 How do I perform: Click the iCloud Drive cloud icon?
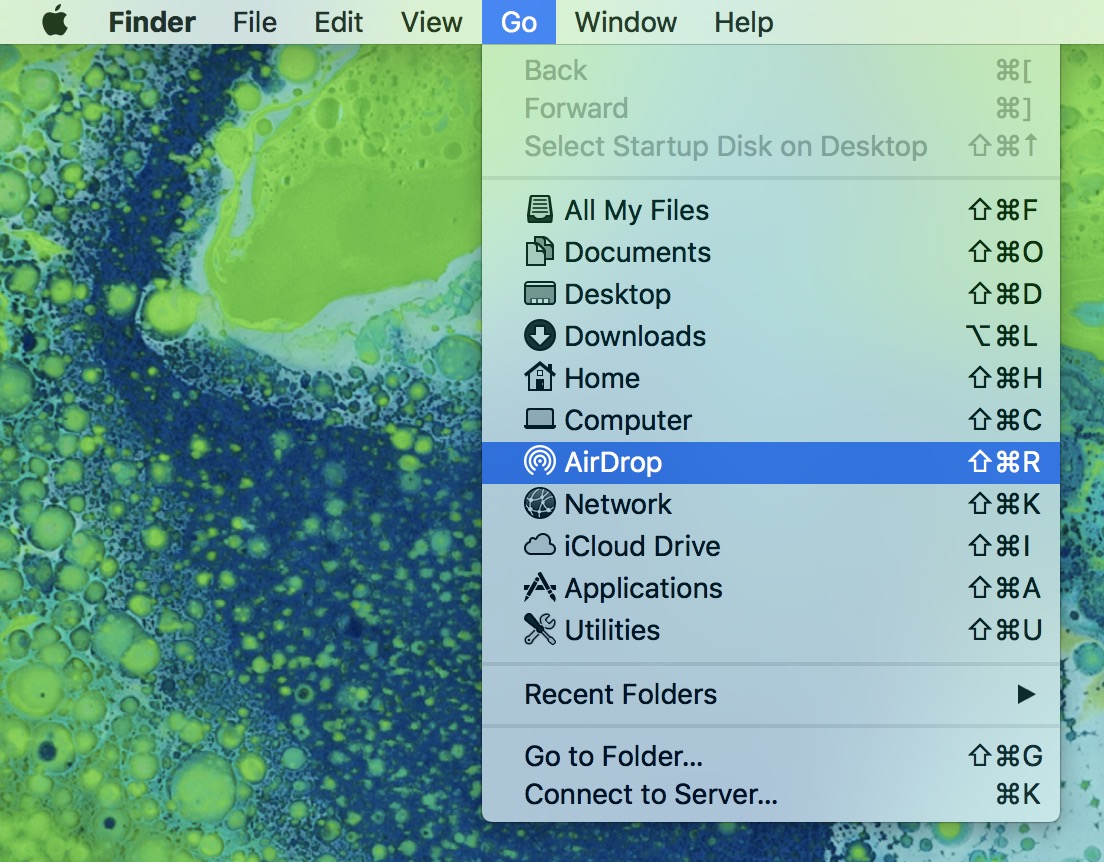click(539, 546)
